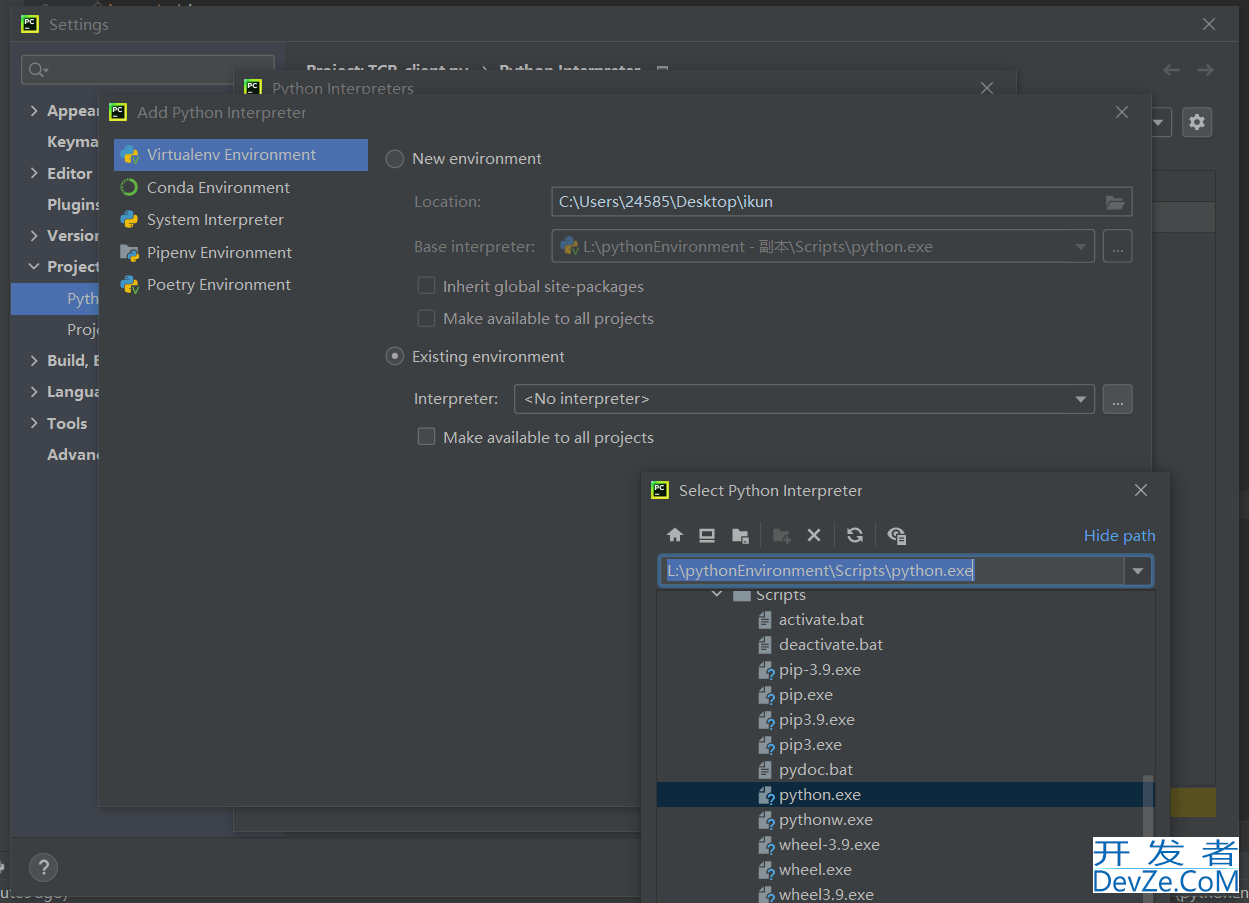
Task: Jump to project directory icon
Action: click(x=740, y=535)
